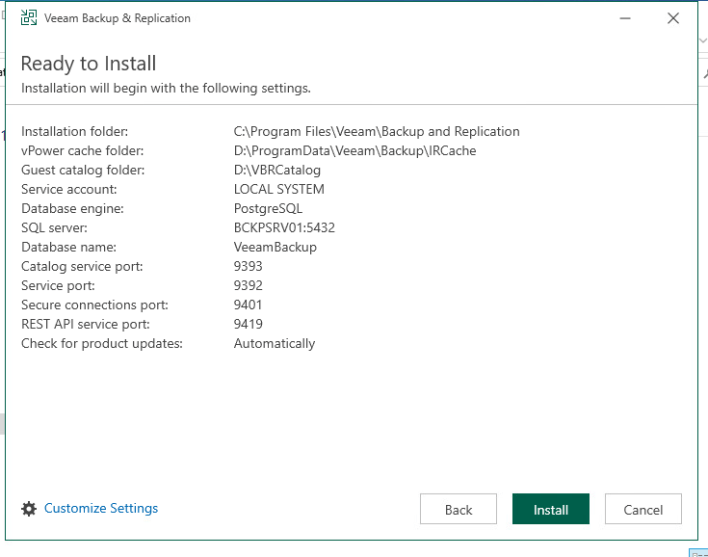The width and height of the screenshot is (708, 557).
Task: Click the LOCAL SYSTEM service account value
Action: (279, 189)
